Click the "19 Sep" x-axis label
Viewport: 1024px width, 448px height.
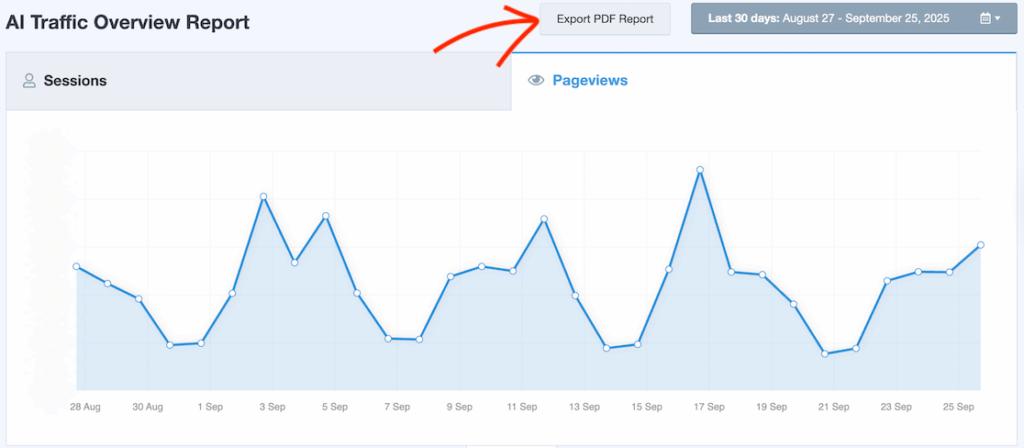tap(771, 407)
